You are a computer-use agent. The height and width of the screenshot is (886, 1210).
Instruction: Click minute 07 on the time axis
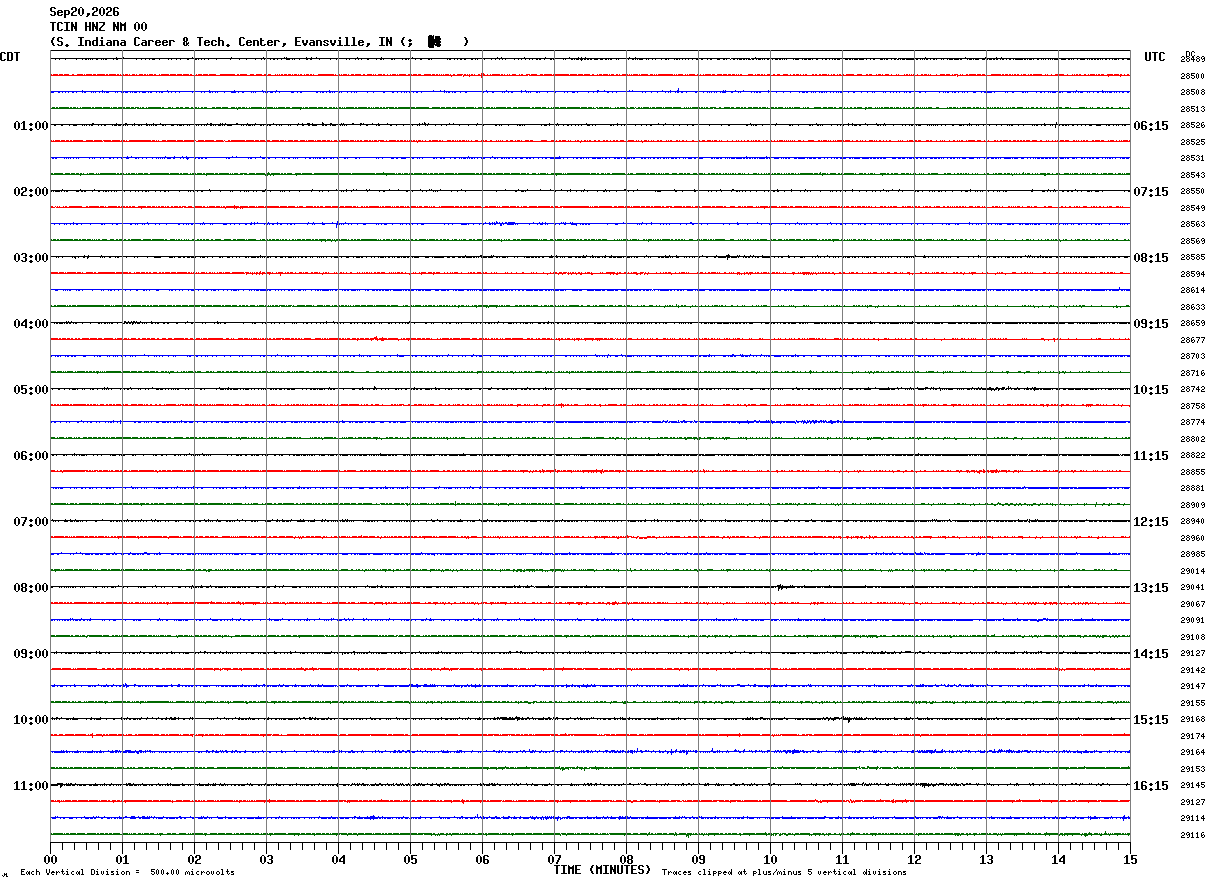pyautogui.click(x=554, y=859)
